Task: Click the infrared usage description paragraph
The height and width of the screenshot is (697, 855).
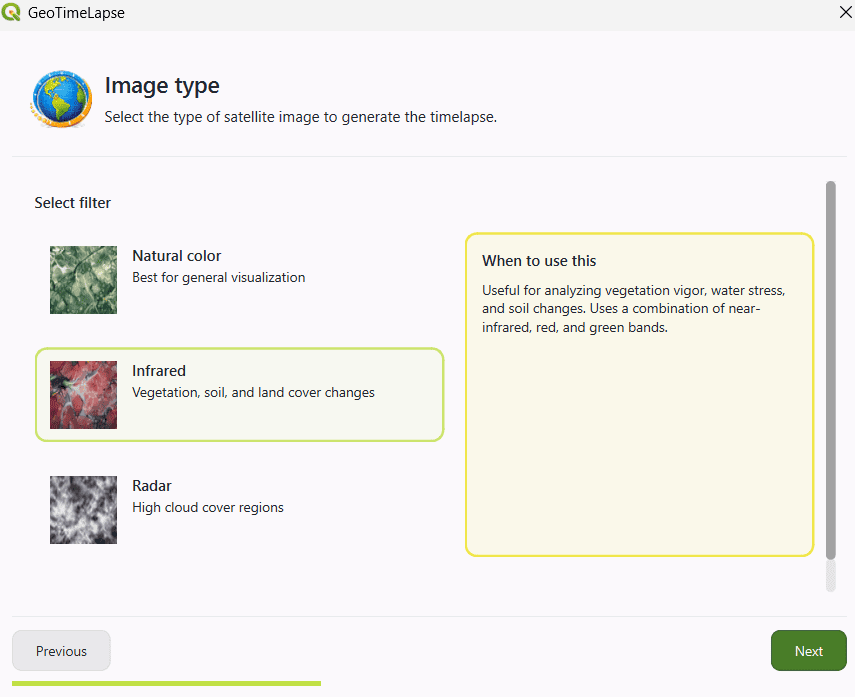Action: click(x=634, y=309)
